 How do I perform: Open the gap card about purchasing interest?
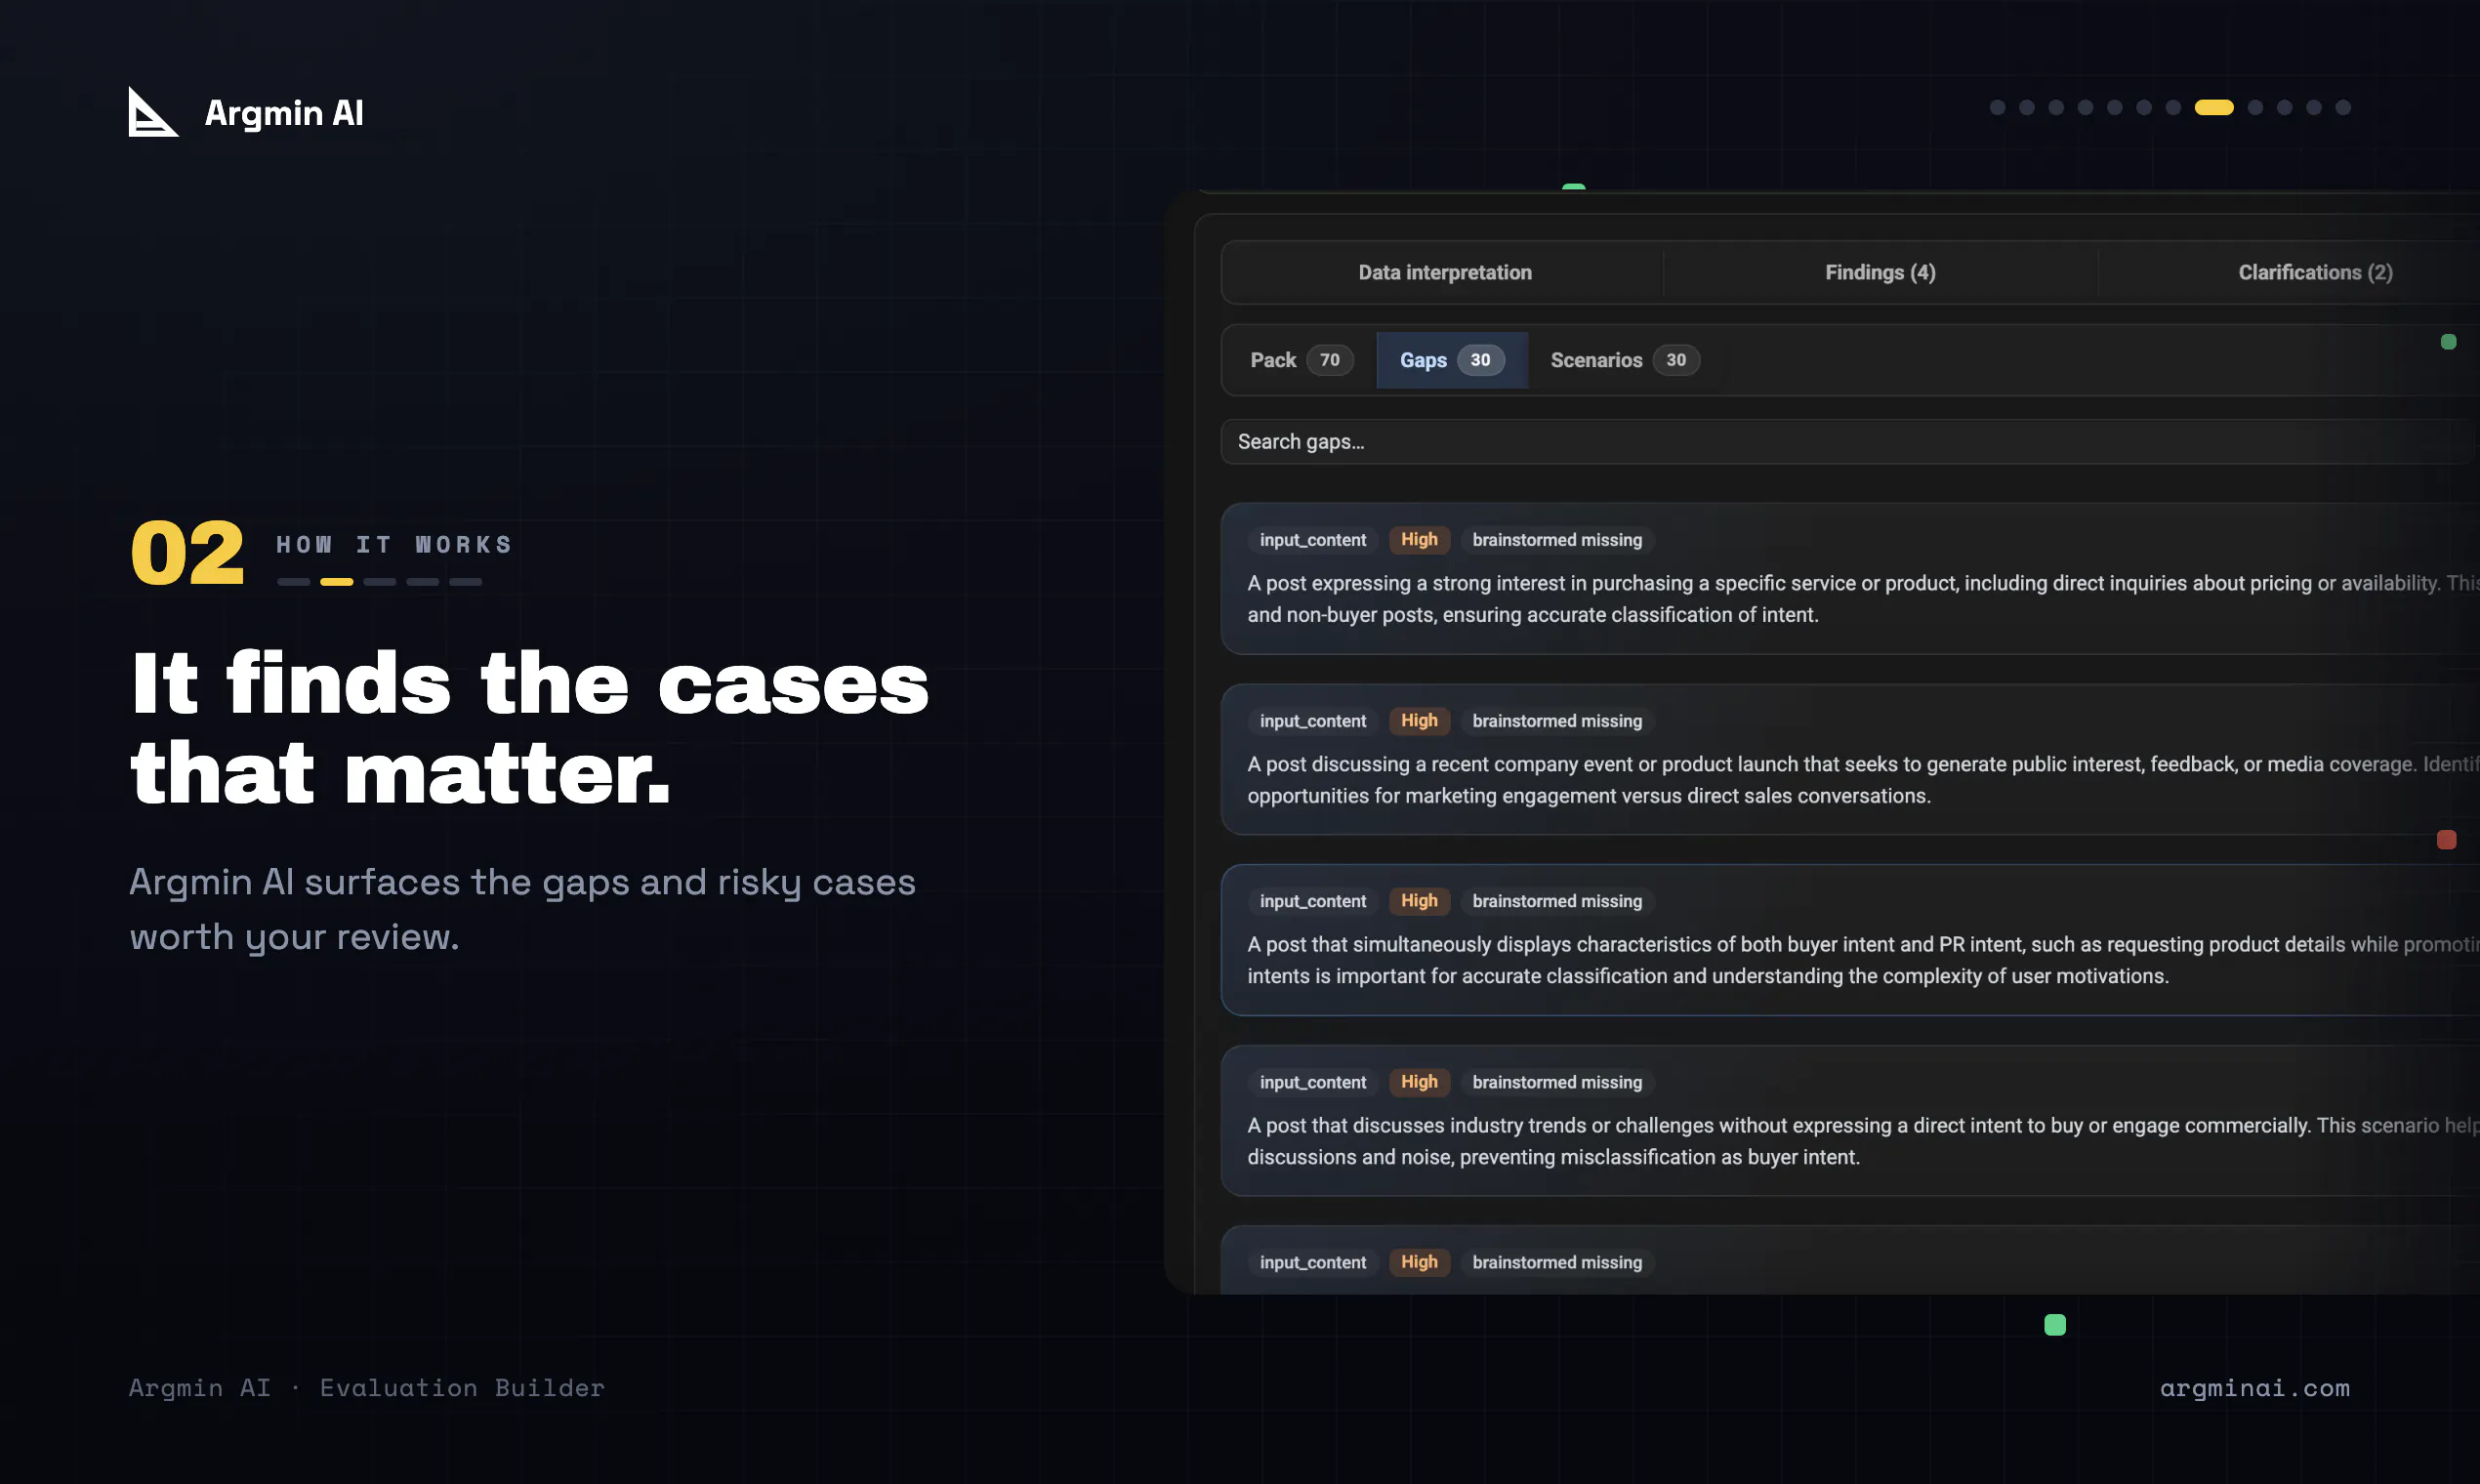1850,579
